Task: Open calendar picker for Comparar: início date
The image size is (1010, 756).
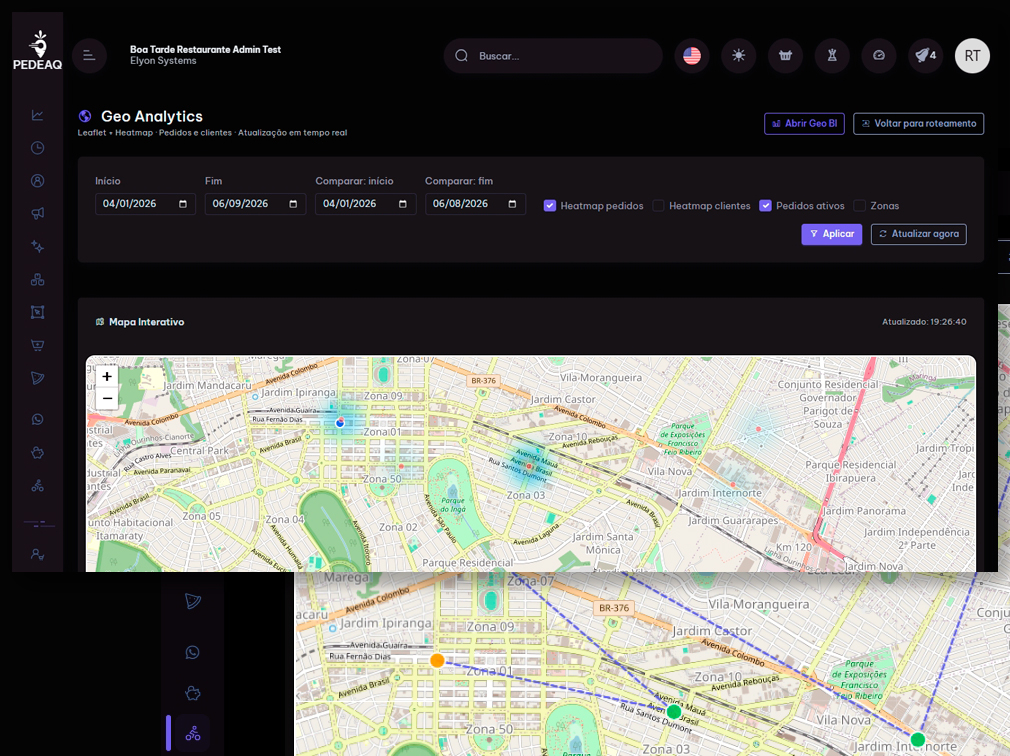Action: point(403,204)
